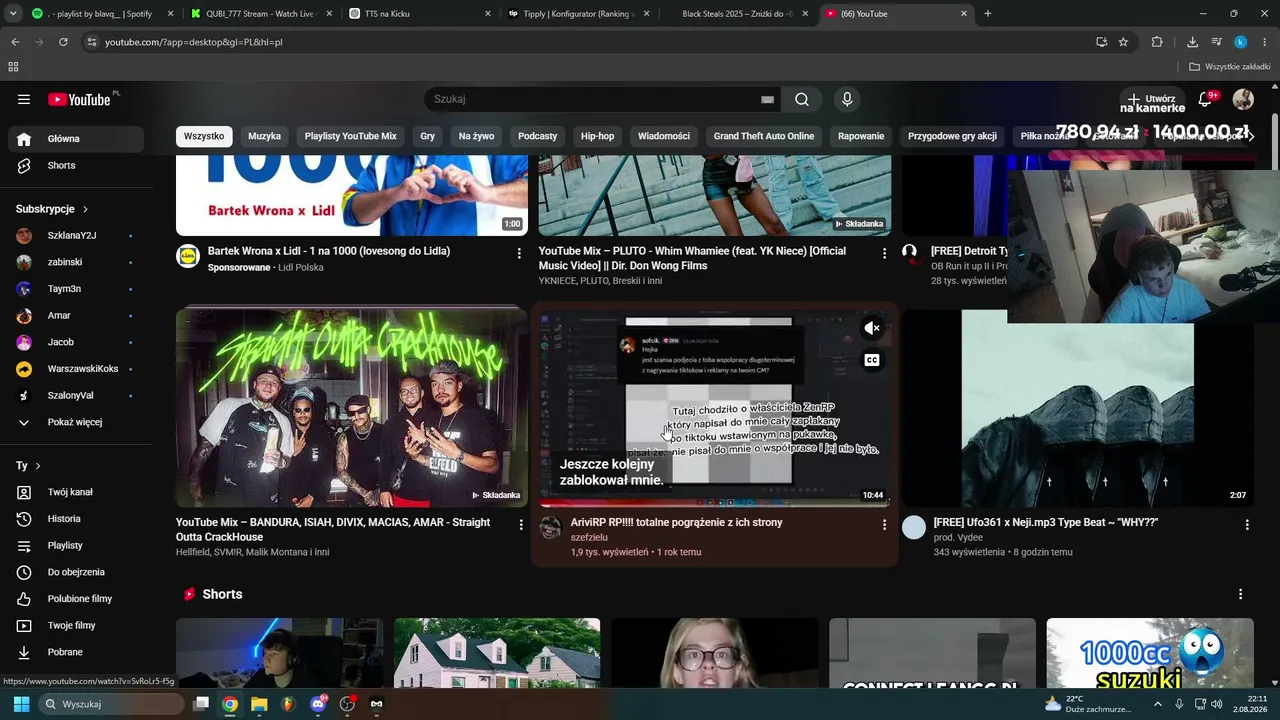Switch to the Black Steals 2025 tab

point(737,14)
